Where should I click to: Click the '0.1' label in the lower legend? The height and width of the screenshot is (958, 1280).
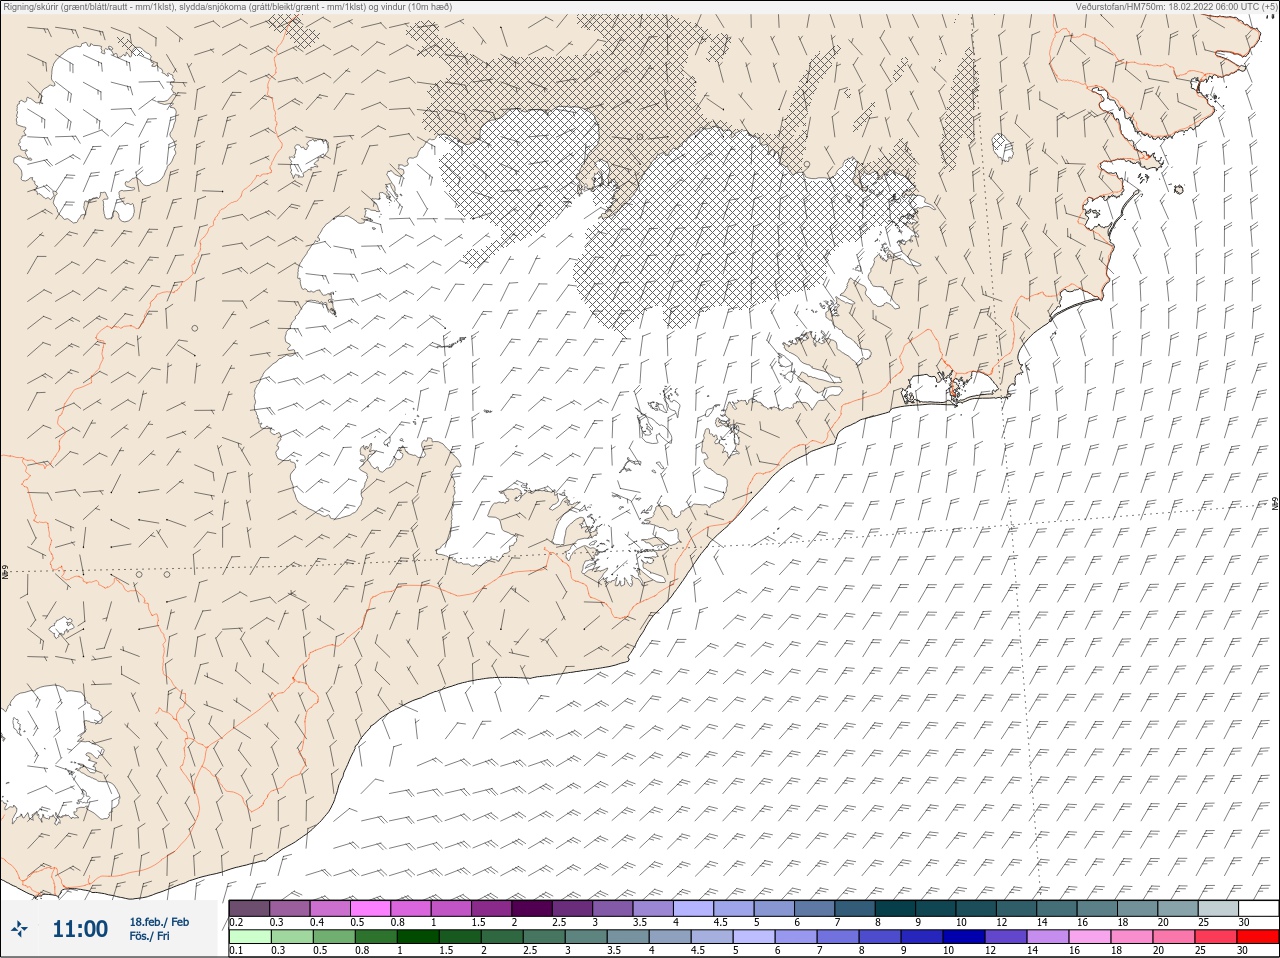[236, 950]
